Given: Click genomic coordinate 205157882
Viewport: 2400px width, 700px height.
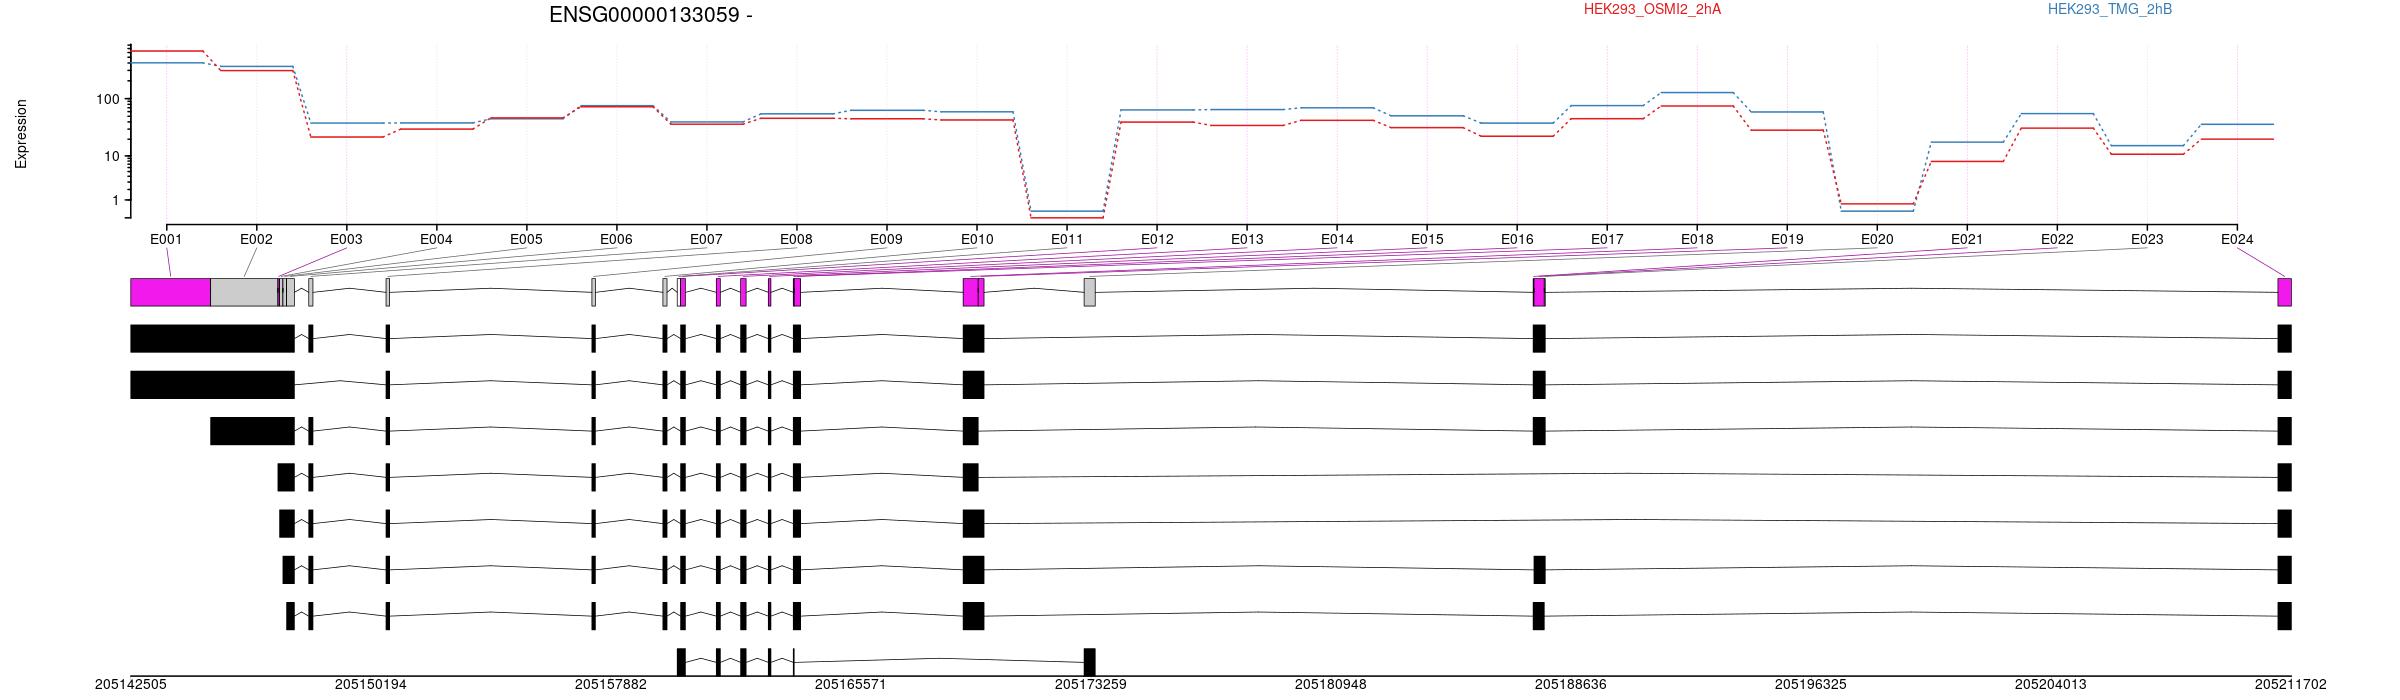Looking at the screenshot, I should (611, 685).
